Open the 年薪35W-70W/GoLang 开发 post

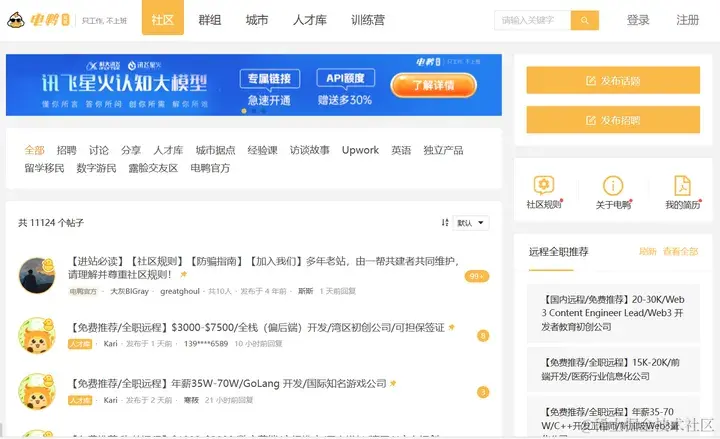227,383
